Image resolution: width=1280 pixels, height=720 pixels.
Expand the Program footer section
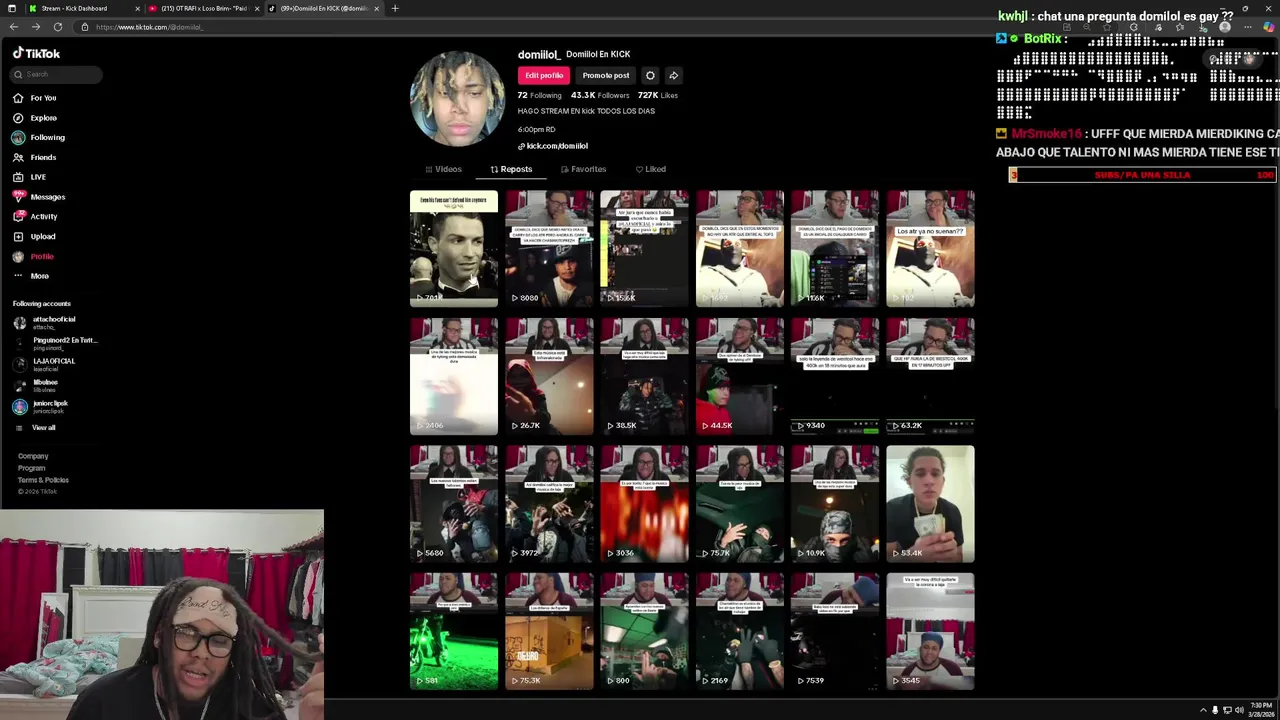[31, 468]
